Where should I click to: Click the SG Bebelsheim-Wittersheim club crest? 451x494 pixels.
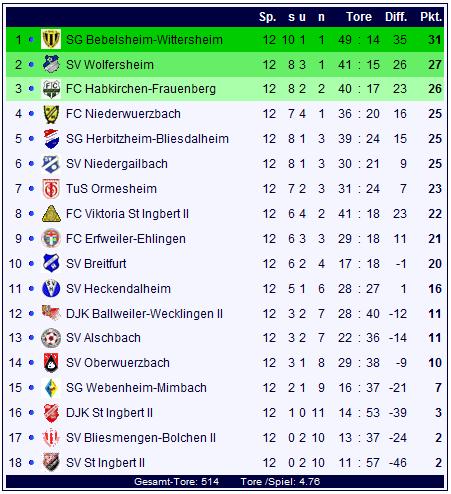(51, 39)
